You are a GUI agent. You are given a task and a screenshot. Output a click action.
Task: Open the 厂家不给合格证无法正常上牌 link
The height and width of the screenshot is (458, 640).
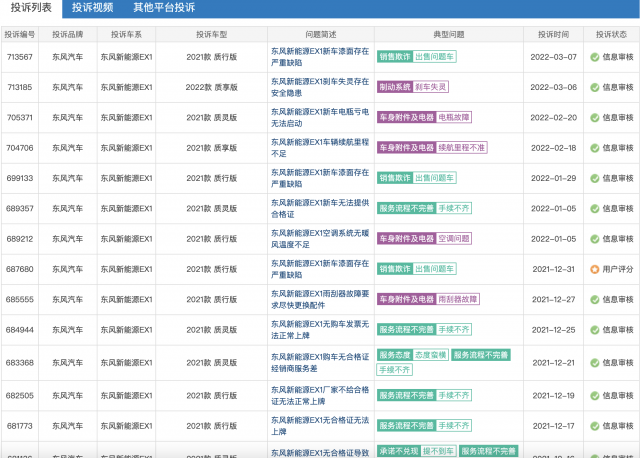pos(320,396)
